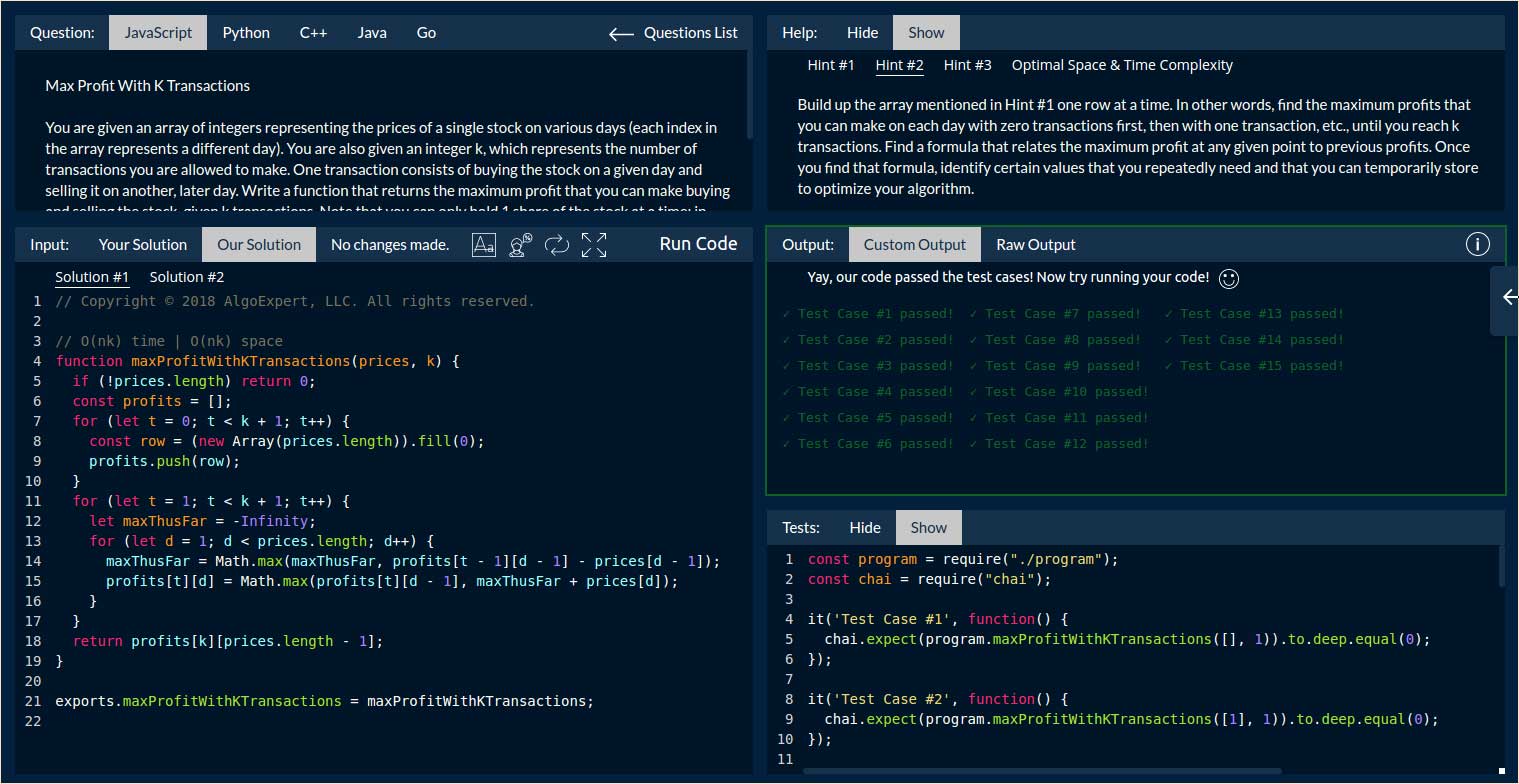This screenshot has height=784, width=1519.
Task: Select the Java language tab
Action: (372, 33)
